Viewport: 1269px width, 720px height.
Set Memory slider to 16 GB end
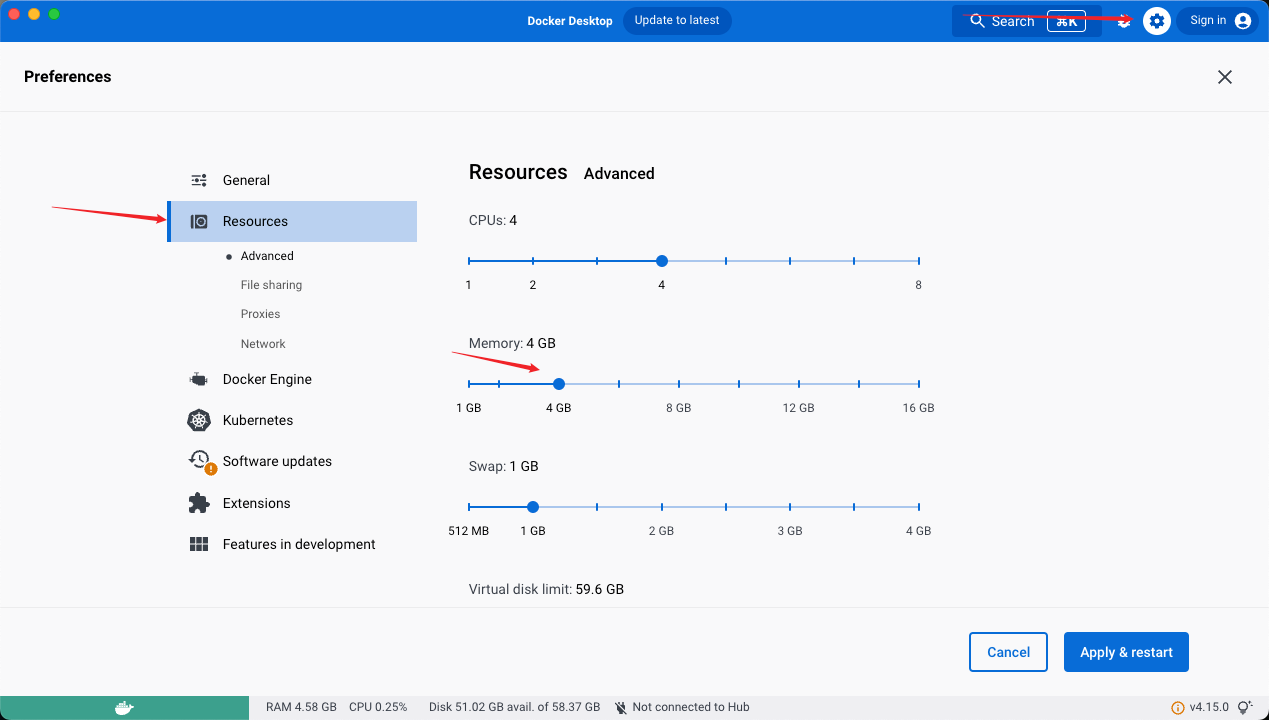[918, 384]
